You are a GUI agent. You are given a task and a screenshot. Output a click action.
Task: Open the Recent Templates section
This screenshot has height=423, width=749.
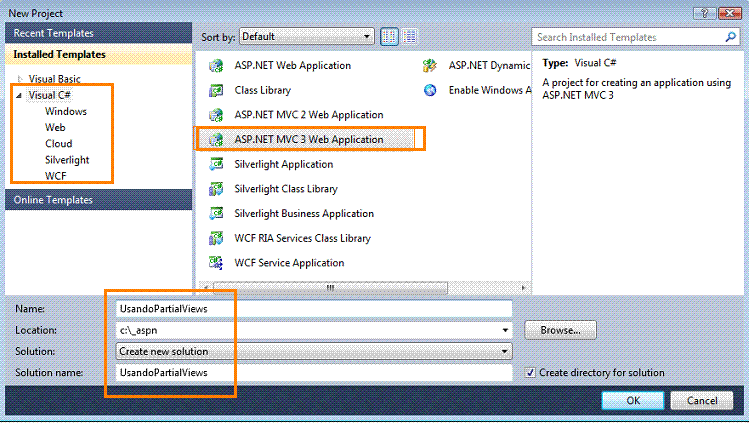(x=98, y=33)
